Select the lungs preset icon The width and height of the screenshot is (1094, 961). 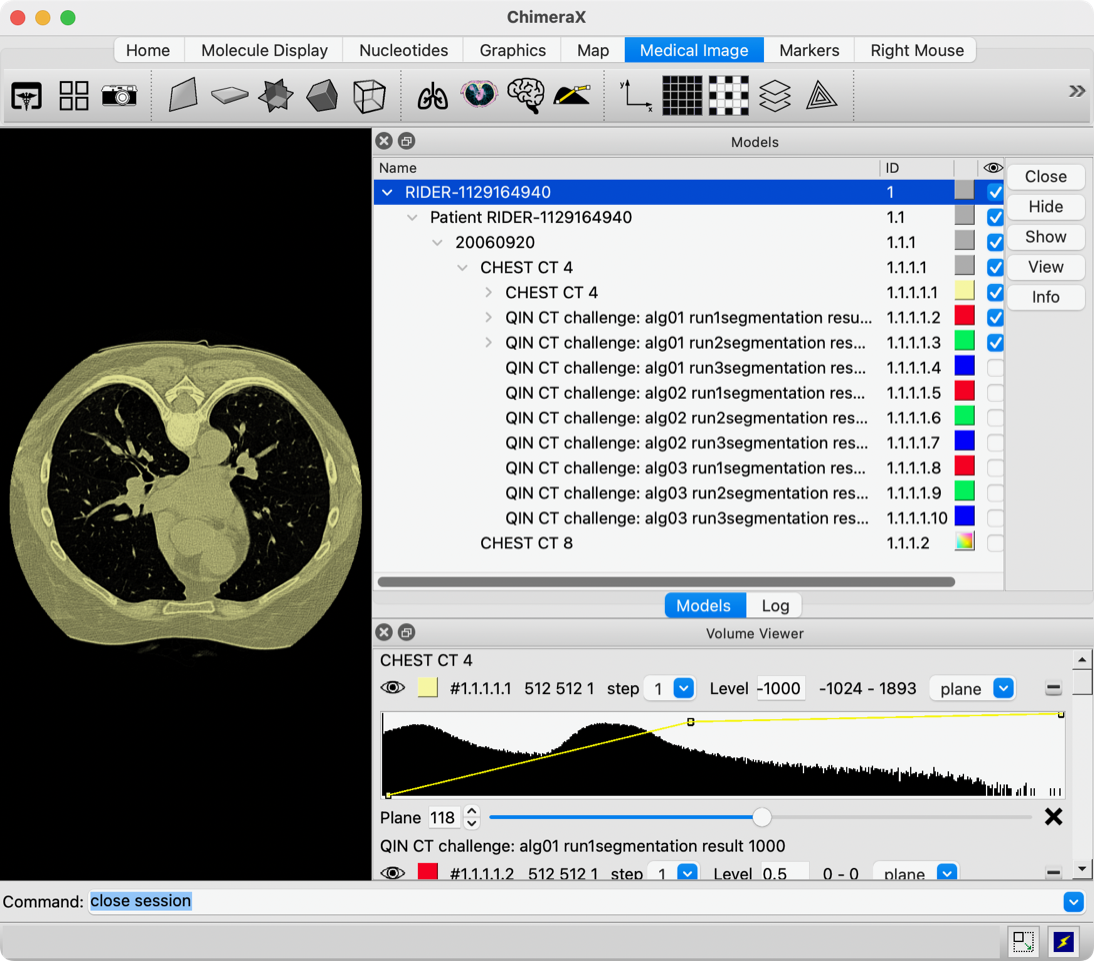[432, 96]
